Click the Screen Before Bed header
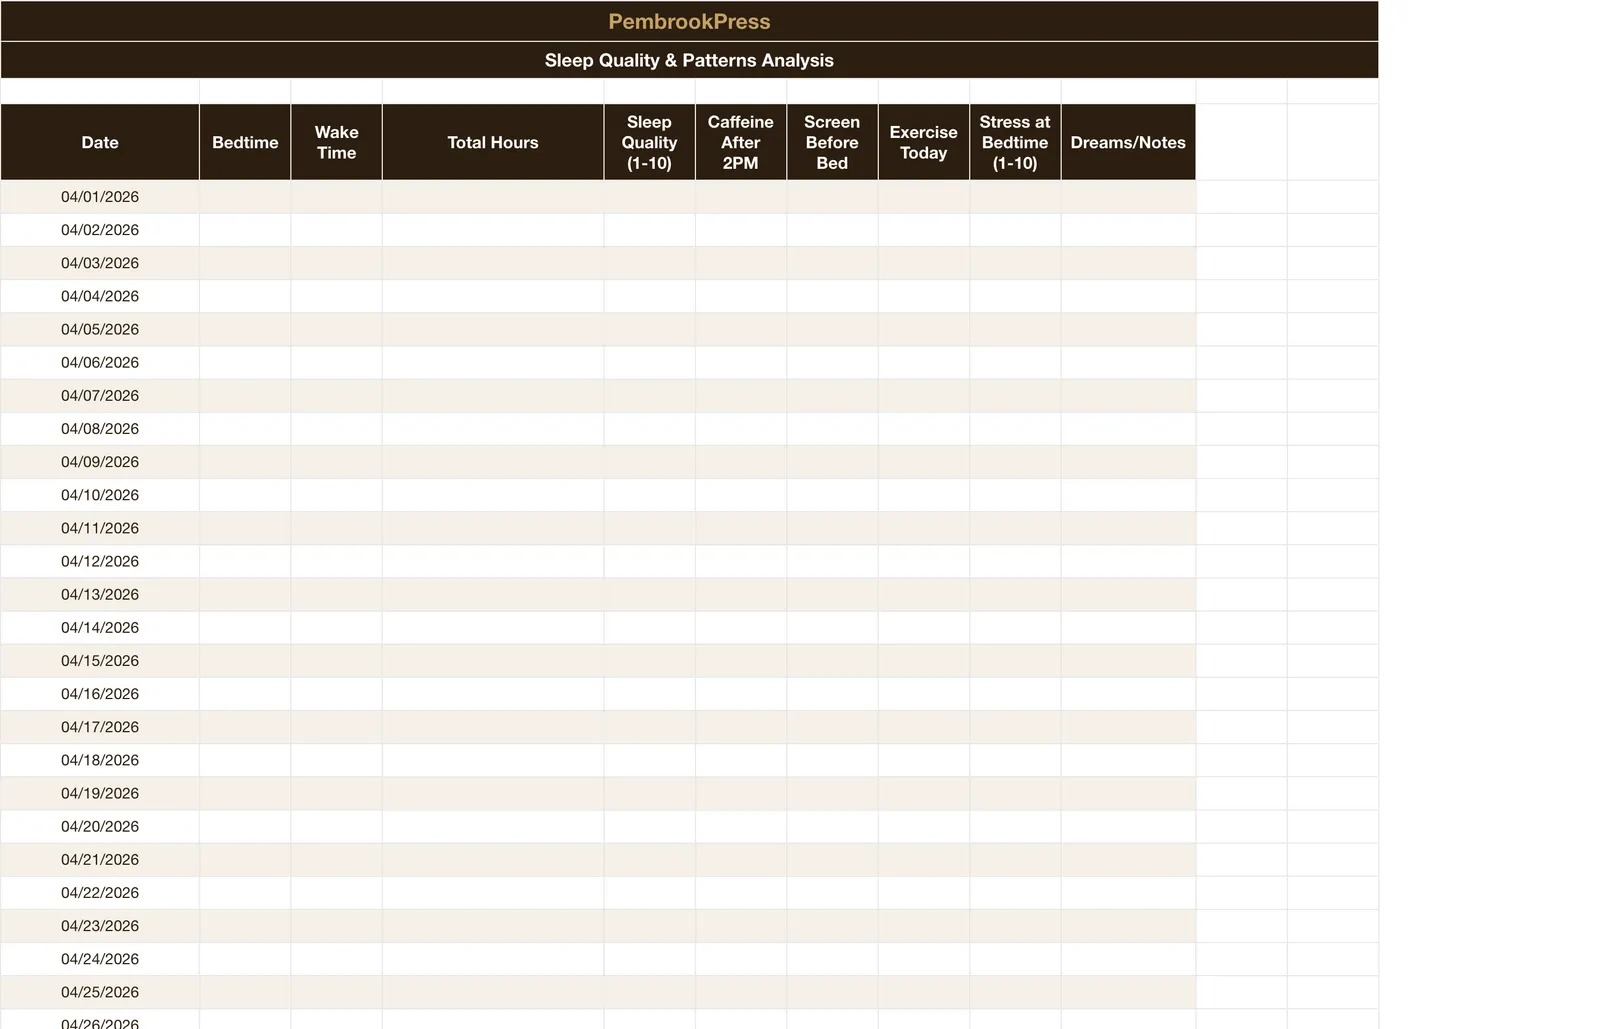Viewport: 1600px width, 1029px height. (832, 142)
